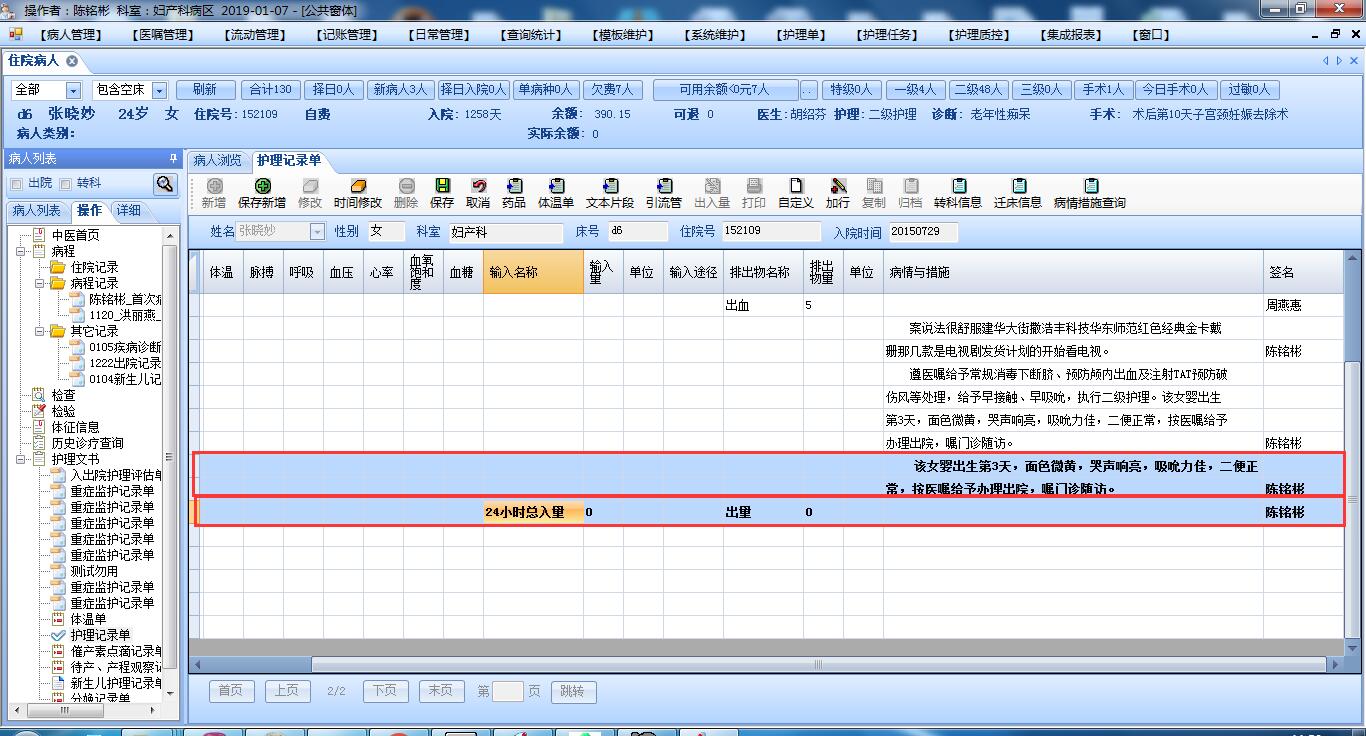Click the 时间修改 (modify time) toolbar icon
Image resolution: width=1366 pixels, height=736 pixels.
(x=358, y=186)
